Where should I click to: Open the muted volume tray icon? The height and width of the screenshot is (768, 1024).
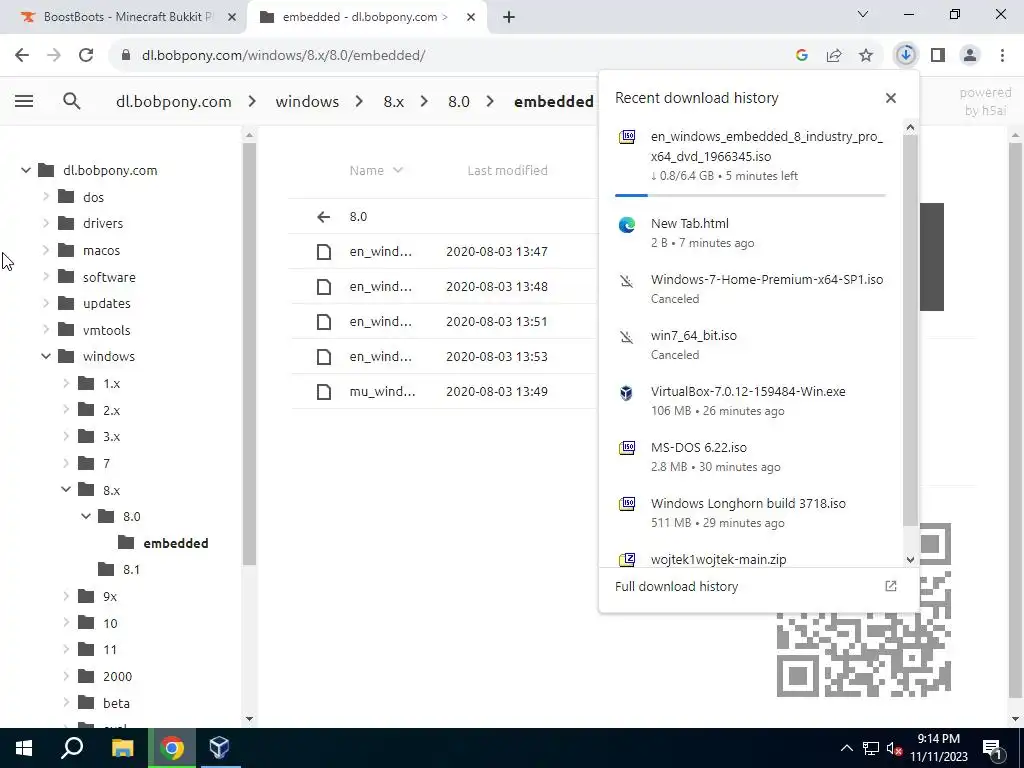click(x=895, y=749)
